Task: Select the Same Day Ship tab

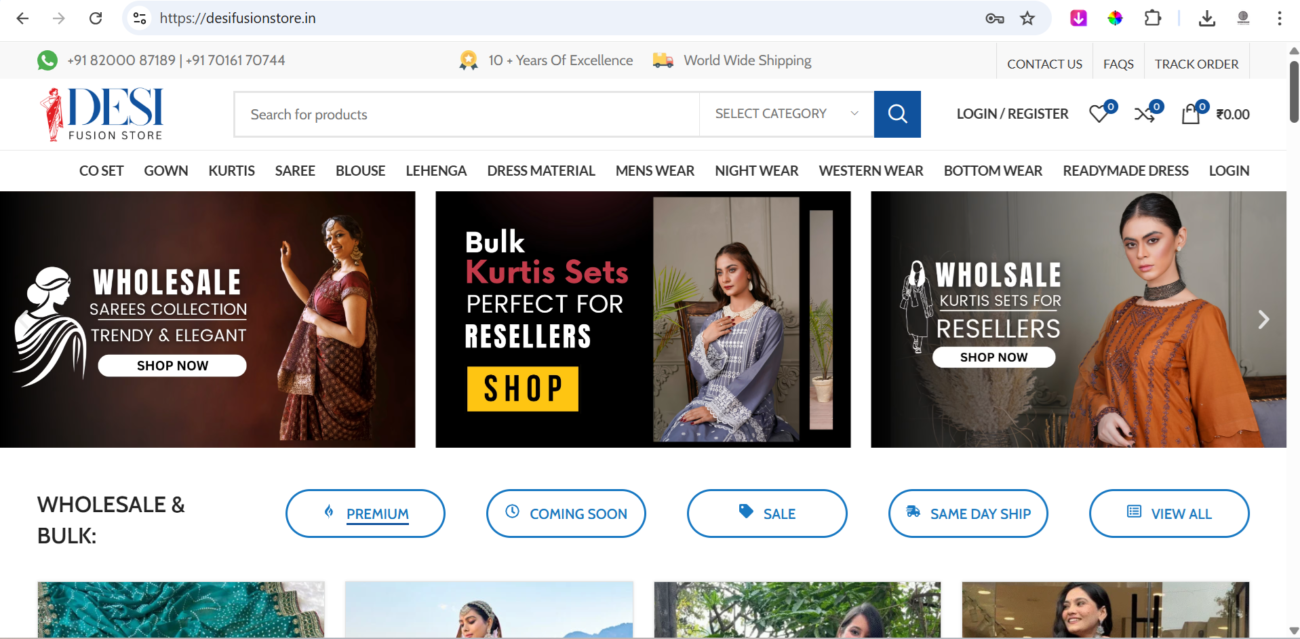Action: coord(968,514)
